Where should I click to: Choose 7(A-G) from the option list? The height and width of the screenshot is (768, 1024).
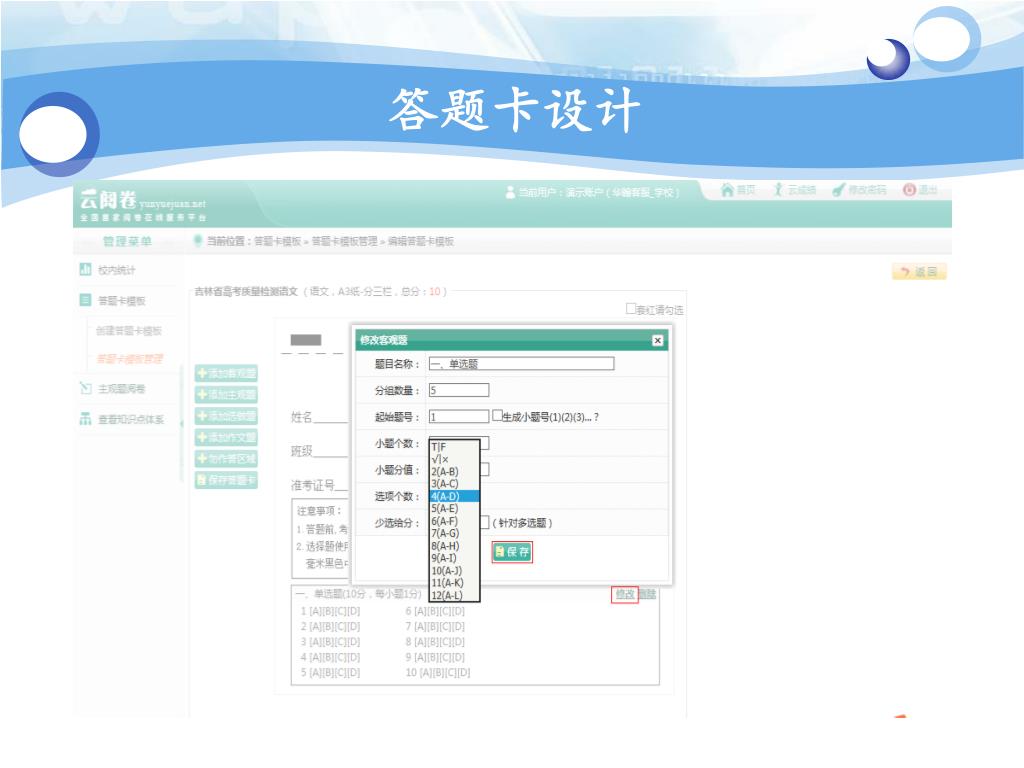click(454, 534)
